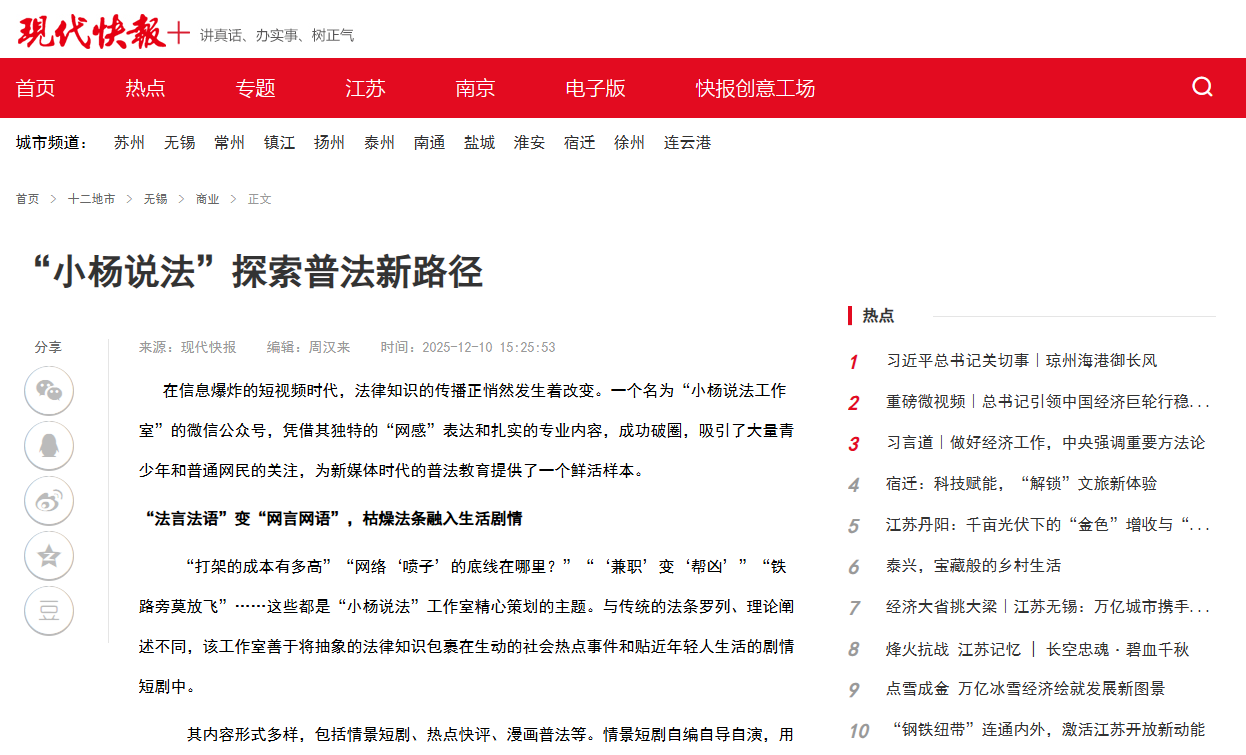
Task: Open the 热点 navigation tab
Action: coord(145,88)
